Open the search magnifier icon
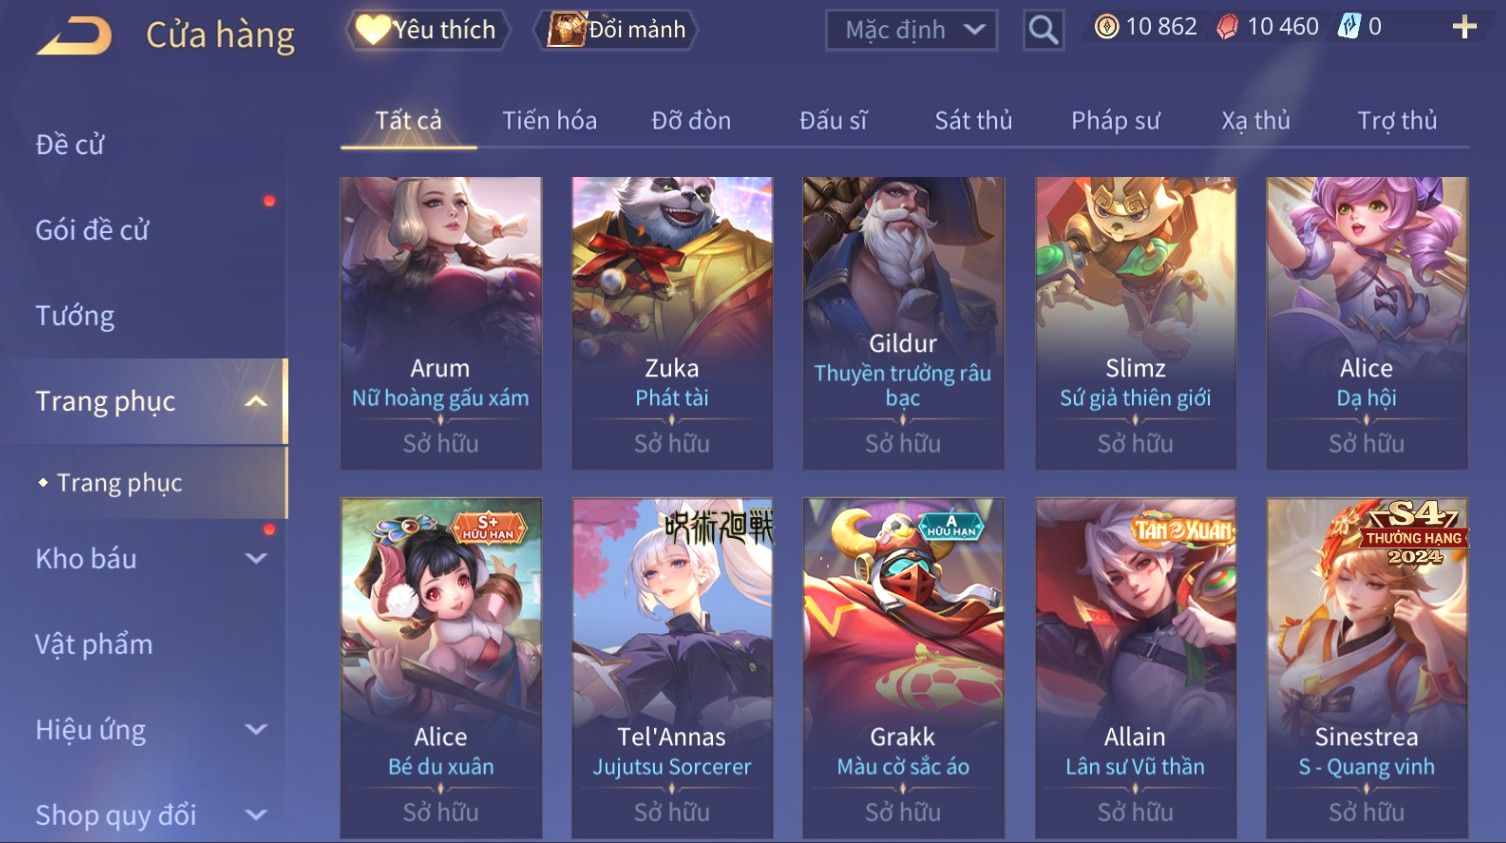This screenshot has width=1506, height=843. point(1043,30)
